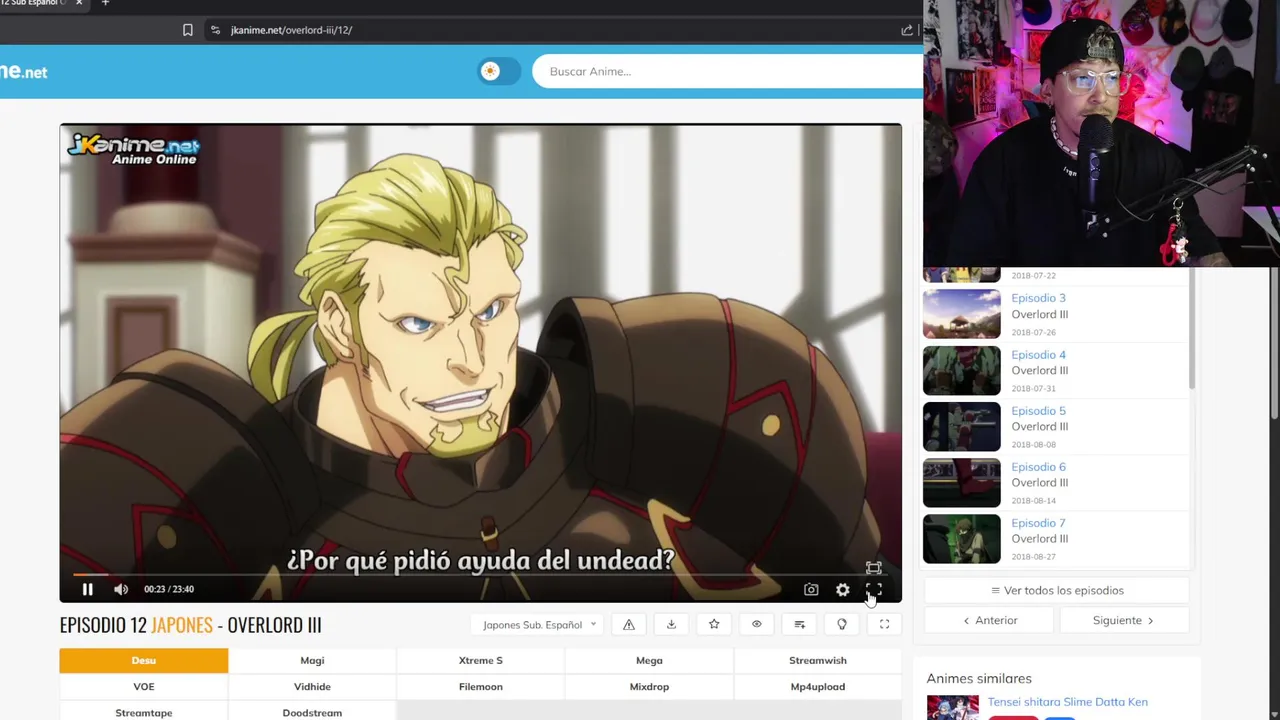
Task: Click the episode list scrollbar
Action: coord(1192,330)
